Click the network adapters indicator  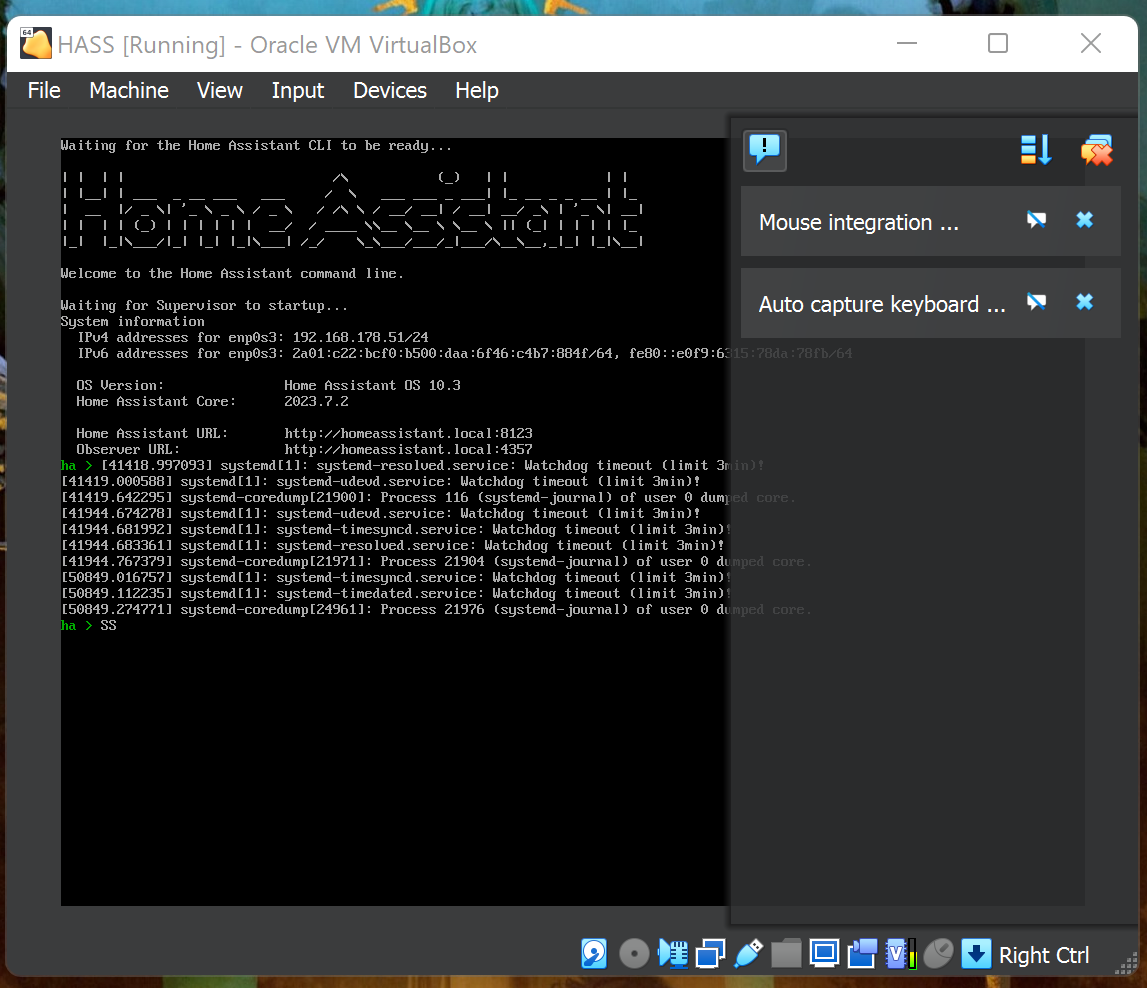(710, 954)
